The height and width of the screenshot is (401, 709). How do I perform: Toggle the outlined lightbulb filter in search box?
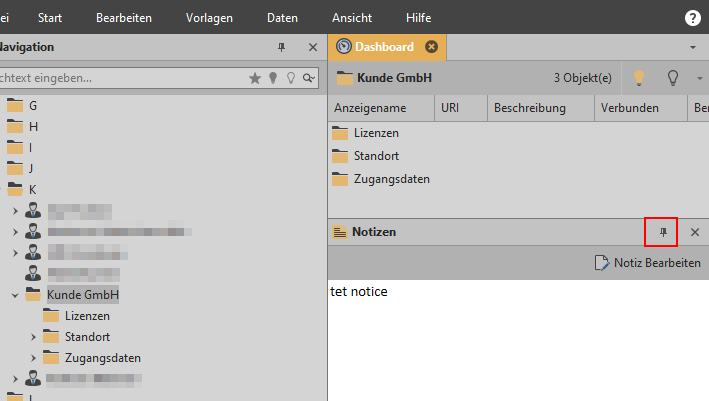point(291,77)
